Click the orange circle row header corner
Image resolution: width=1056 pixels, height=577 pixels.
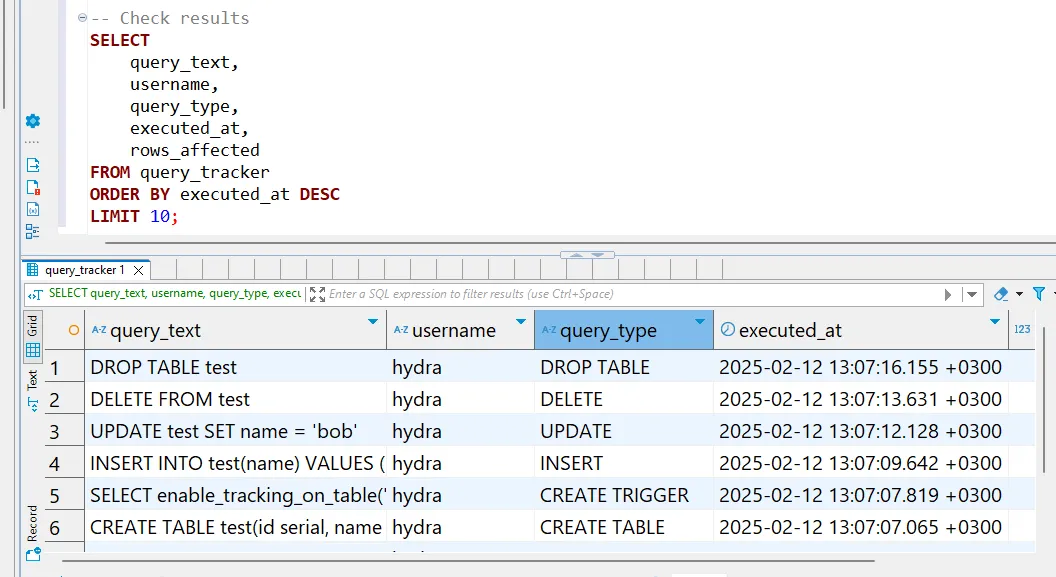tap(73, 330)
